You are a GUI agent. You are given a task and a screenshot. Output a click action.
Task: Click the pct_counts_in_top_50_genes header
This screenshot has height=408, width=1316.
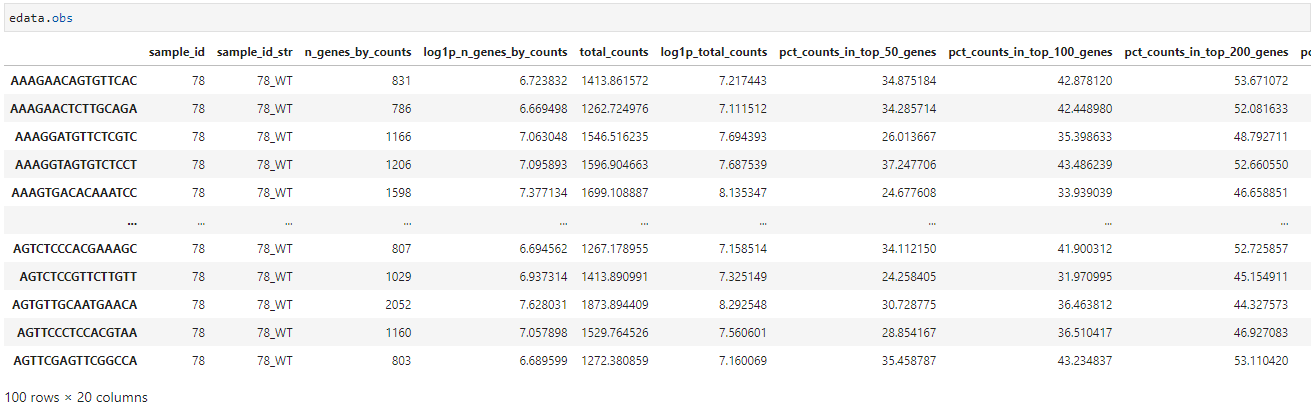(x=858, y=52)
